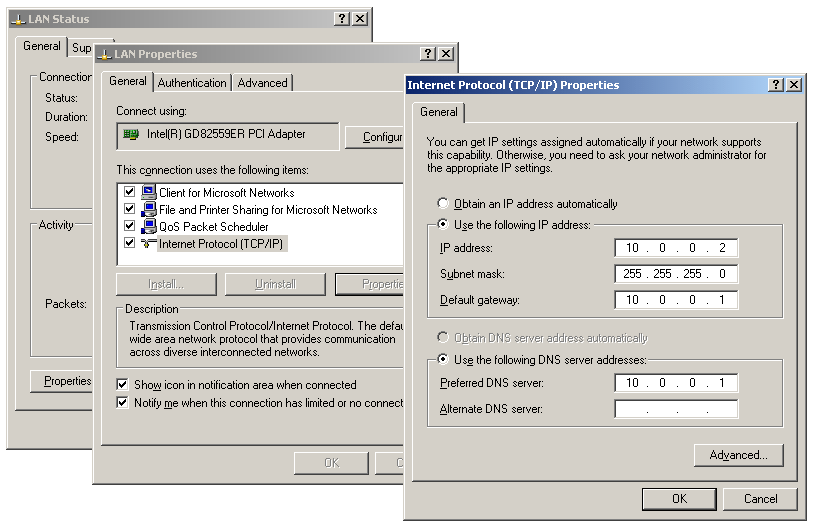Click the Internet Protocol (TCP/IP) item icon
This screenshot has width=813, height=530.
point(148,244)
